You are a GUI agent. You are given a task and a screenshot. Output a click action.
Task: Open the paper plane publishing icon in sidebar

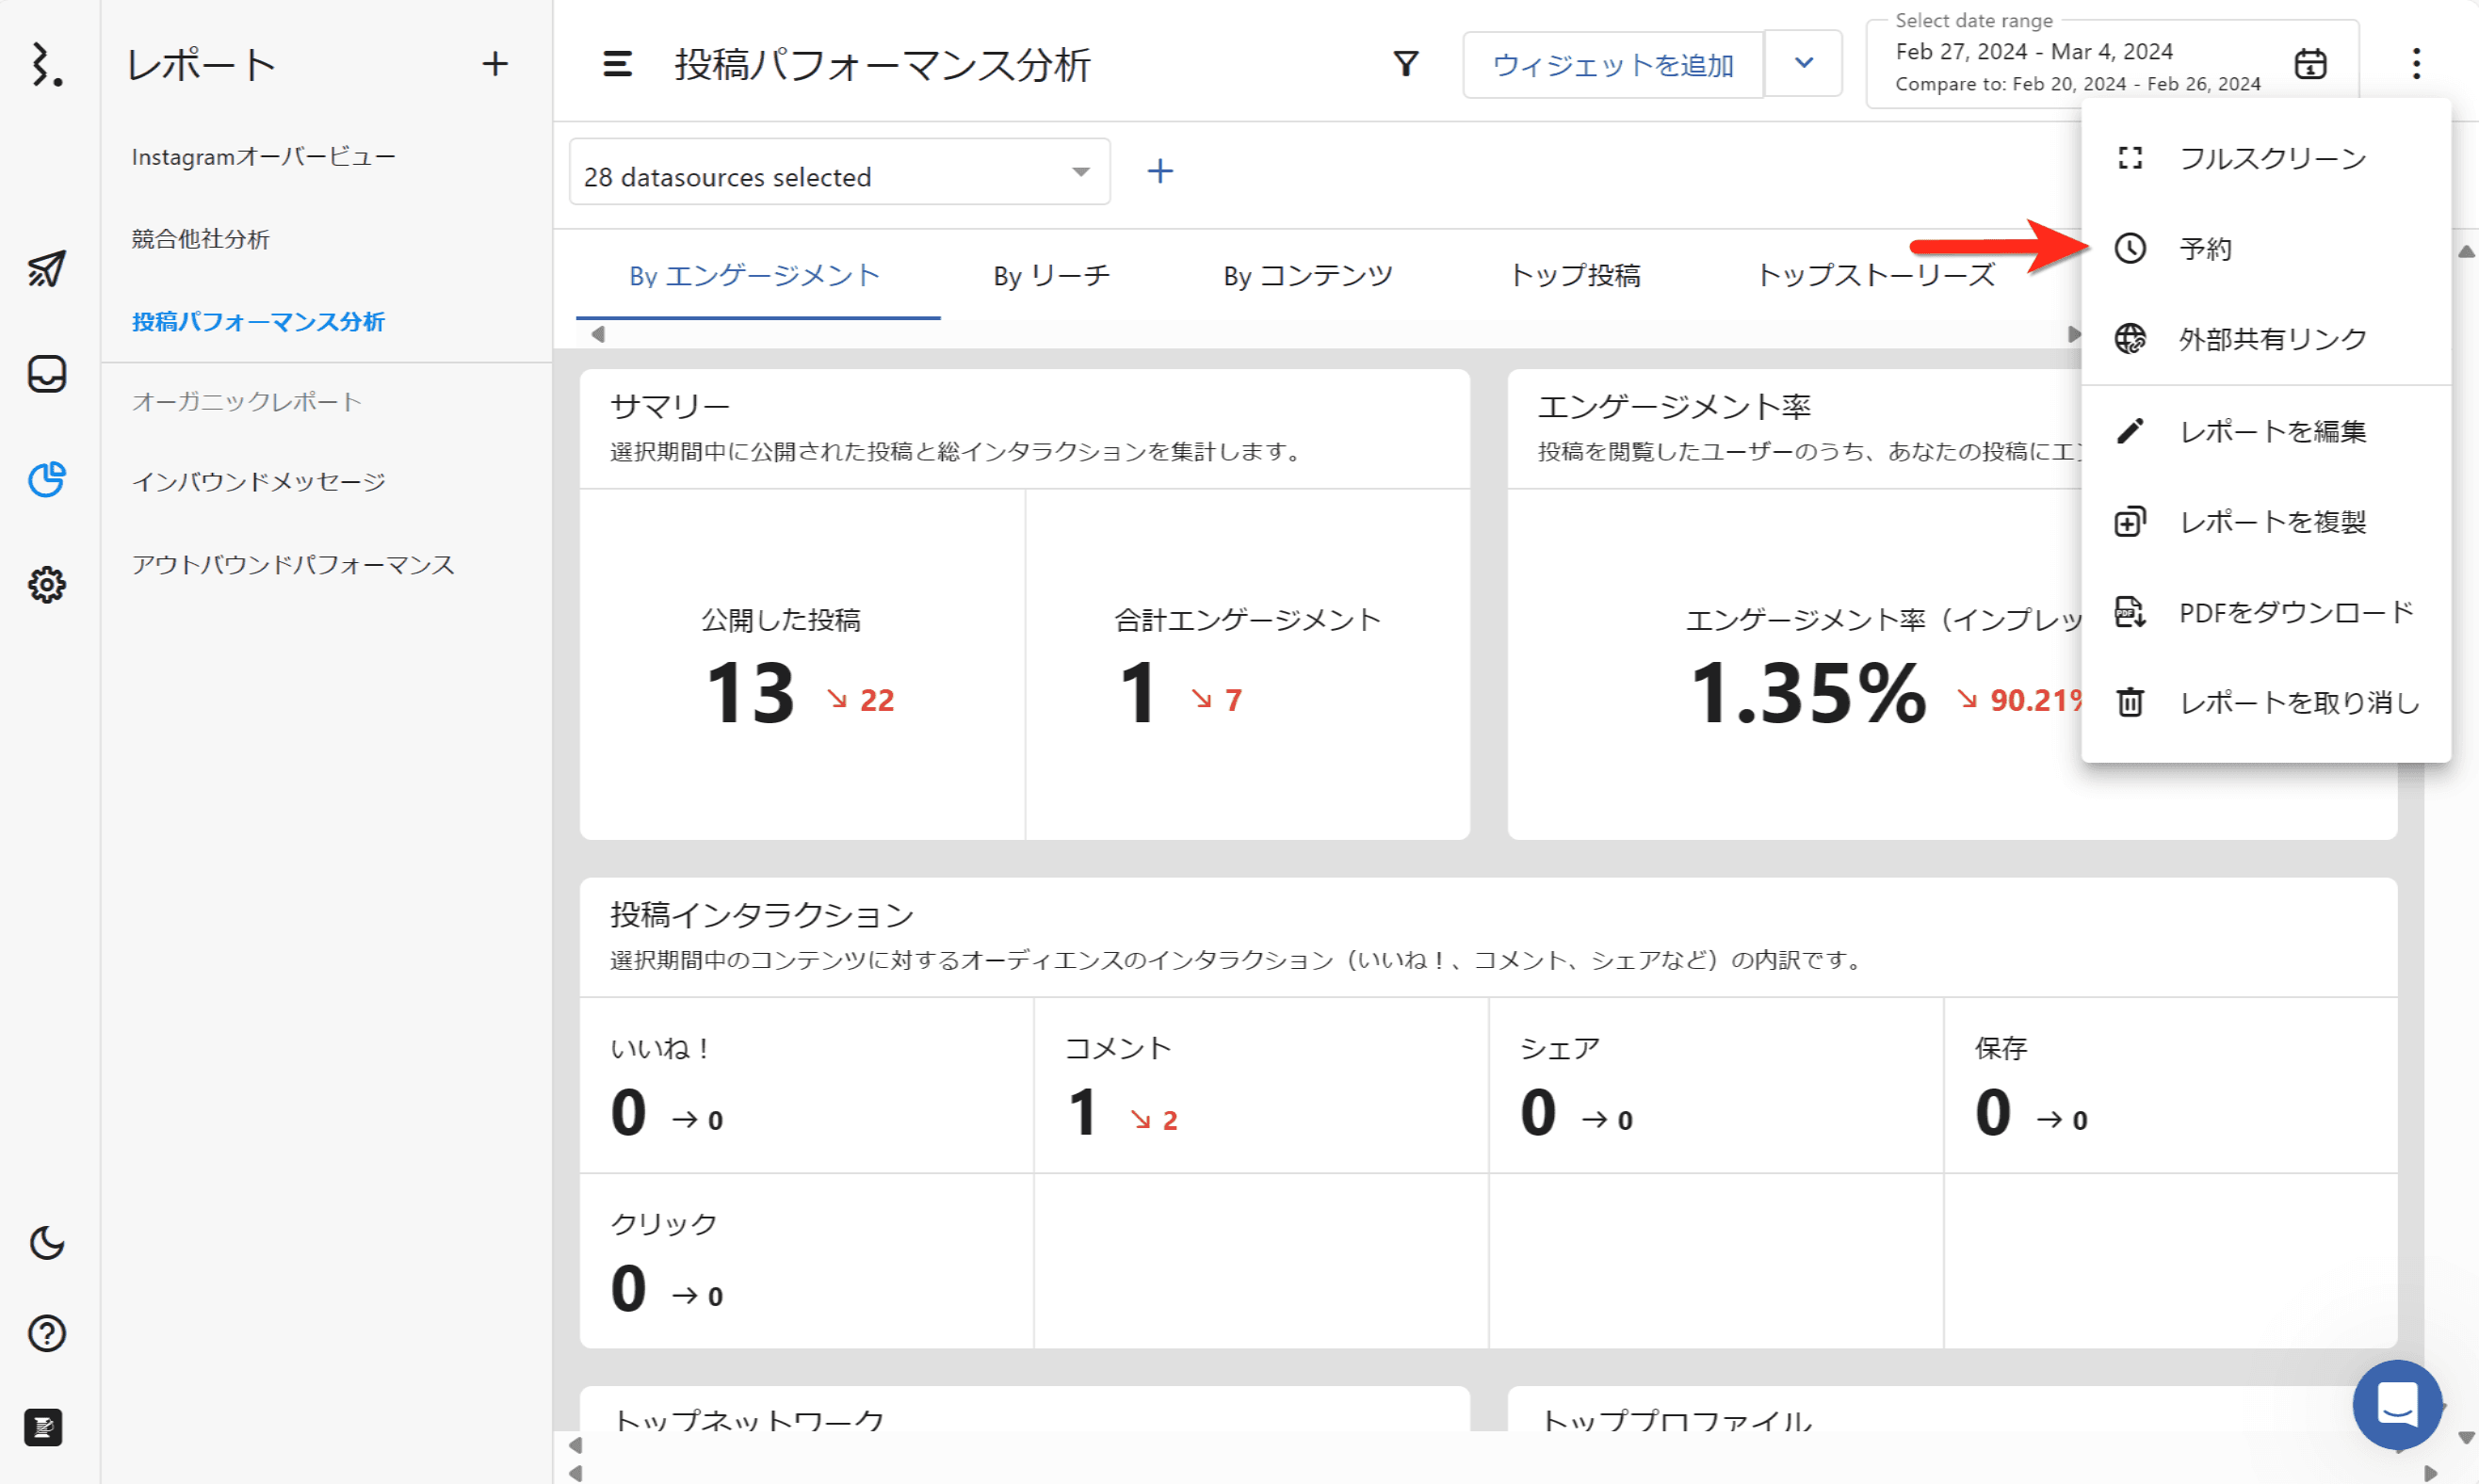tap(46, 268)
